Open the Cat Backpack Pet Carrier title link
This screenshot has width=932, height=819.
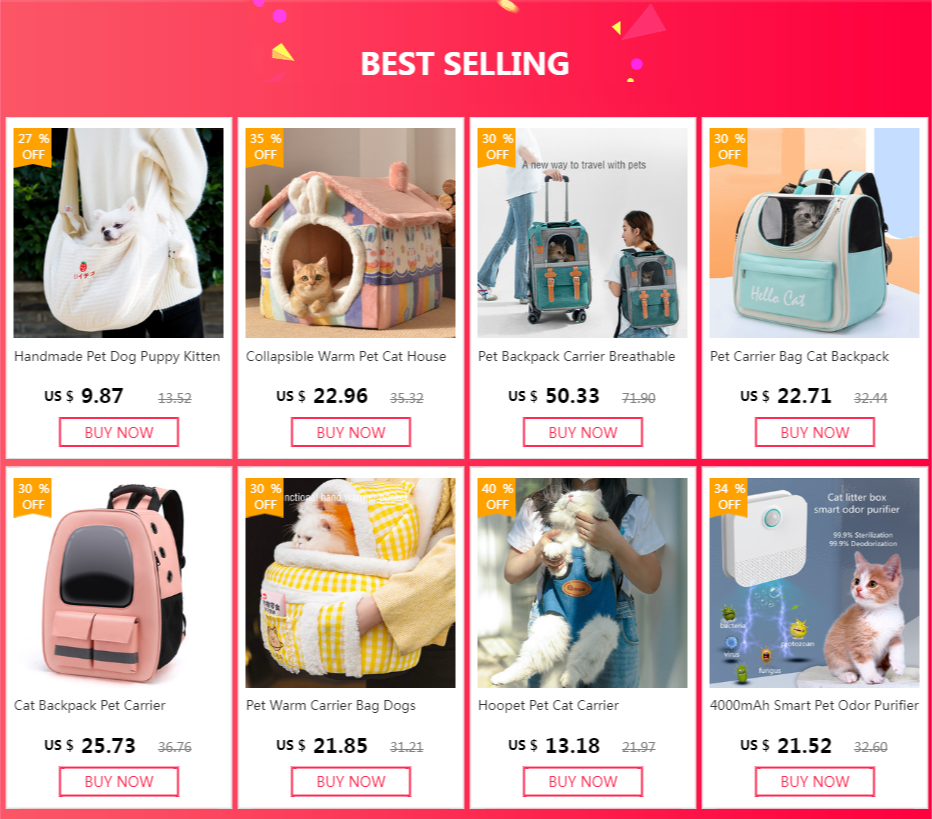90,705
